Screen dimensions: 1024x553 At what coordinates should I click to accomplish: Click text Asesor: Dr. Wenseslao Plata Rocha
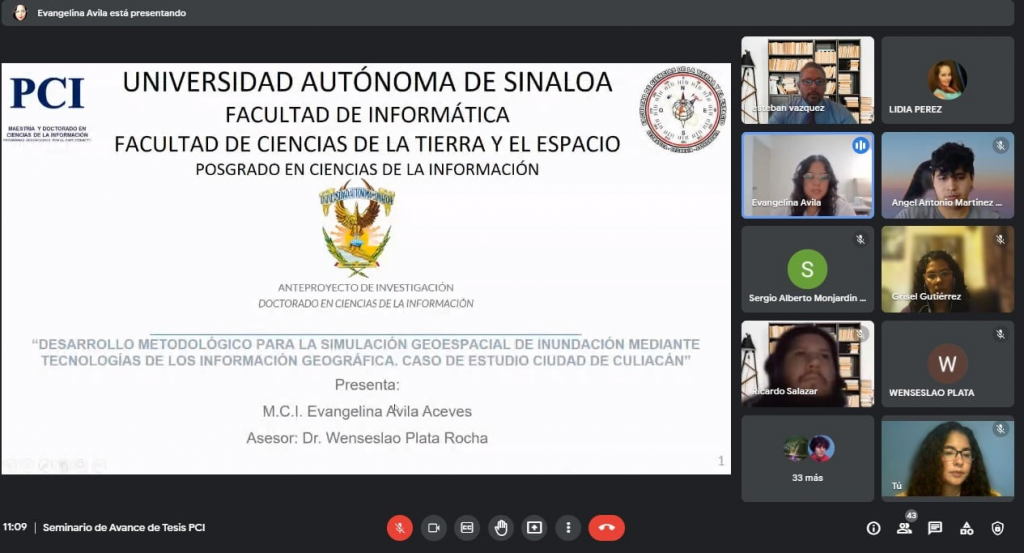[x=367, y=438]
